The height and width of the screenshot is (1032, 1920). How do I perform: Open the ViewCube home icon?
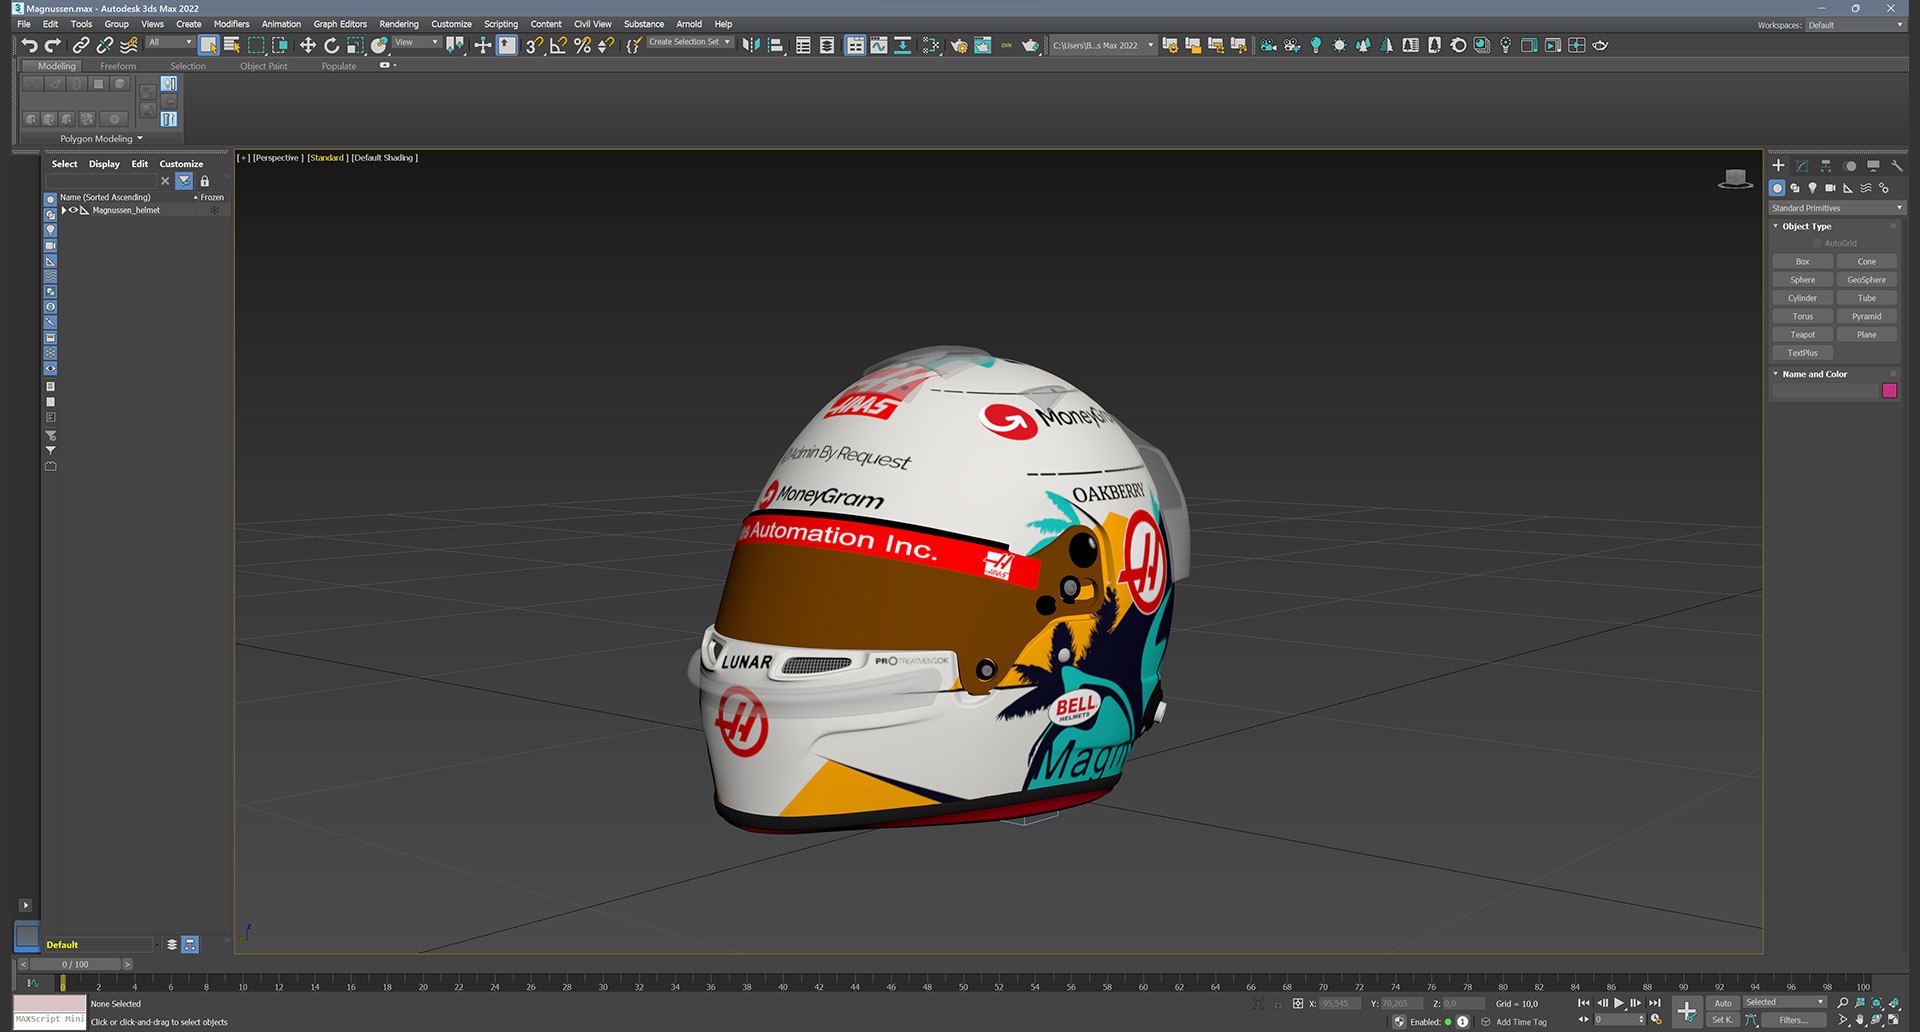tap(1735, 179)
